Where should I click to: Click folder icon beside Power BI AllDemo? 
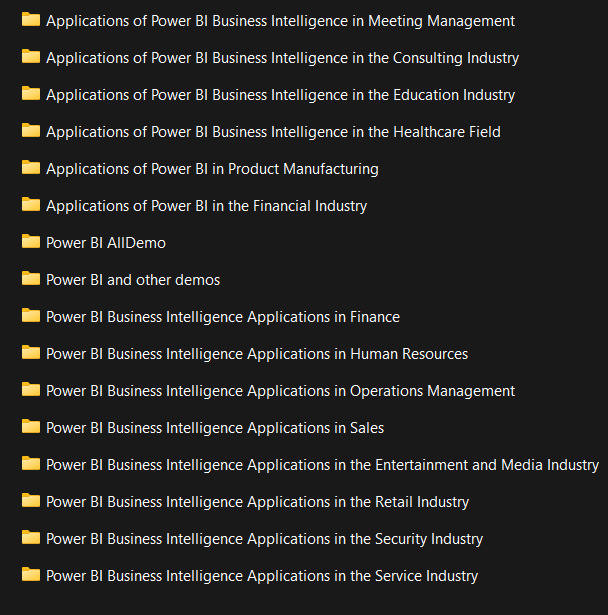31,242
